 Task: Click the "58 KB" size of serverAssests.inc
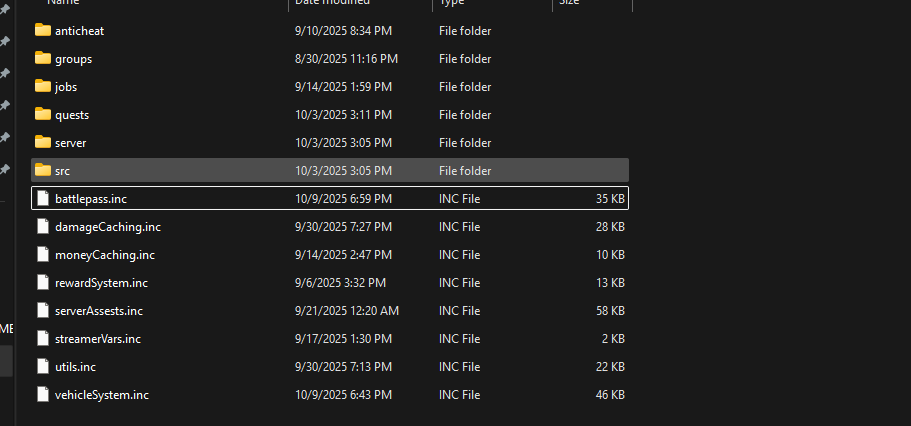tap(610, 311)
